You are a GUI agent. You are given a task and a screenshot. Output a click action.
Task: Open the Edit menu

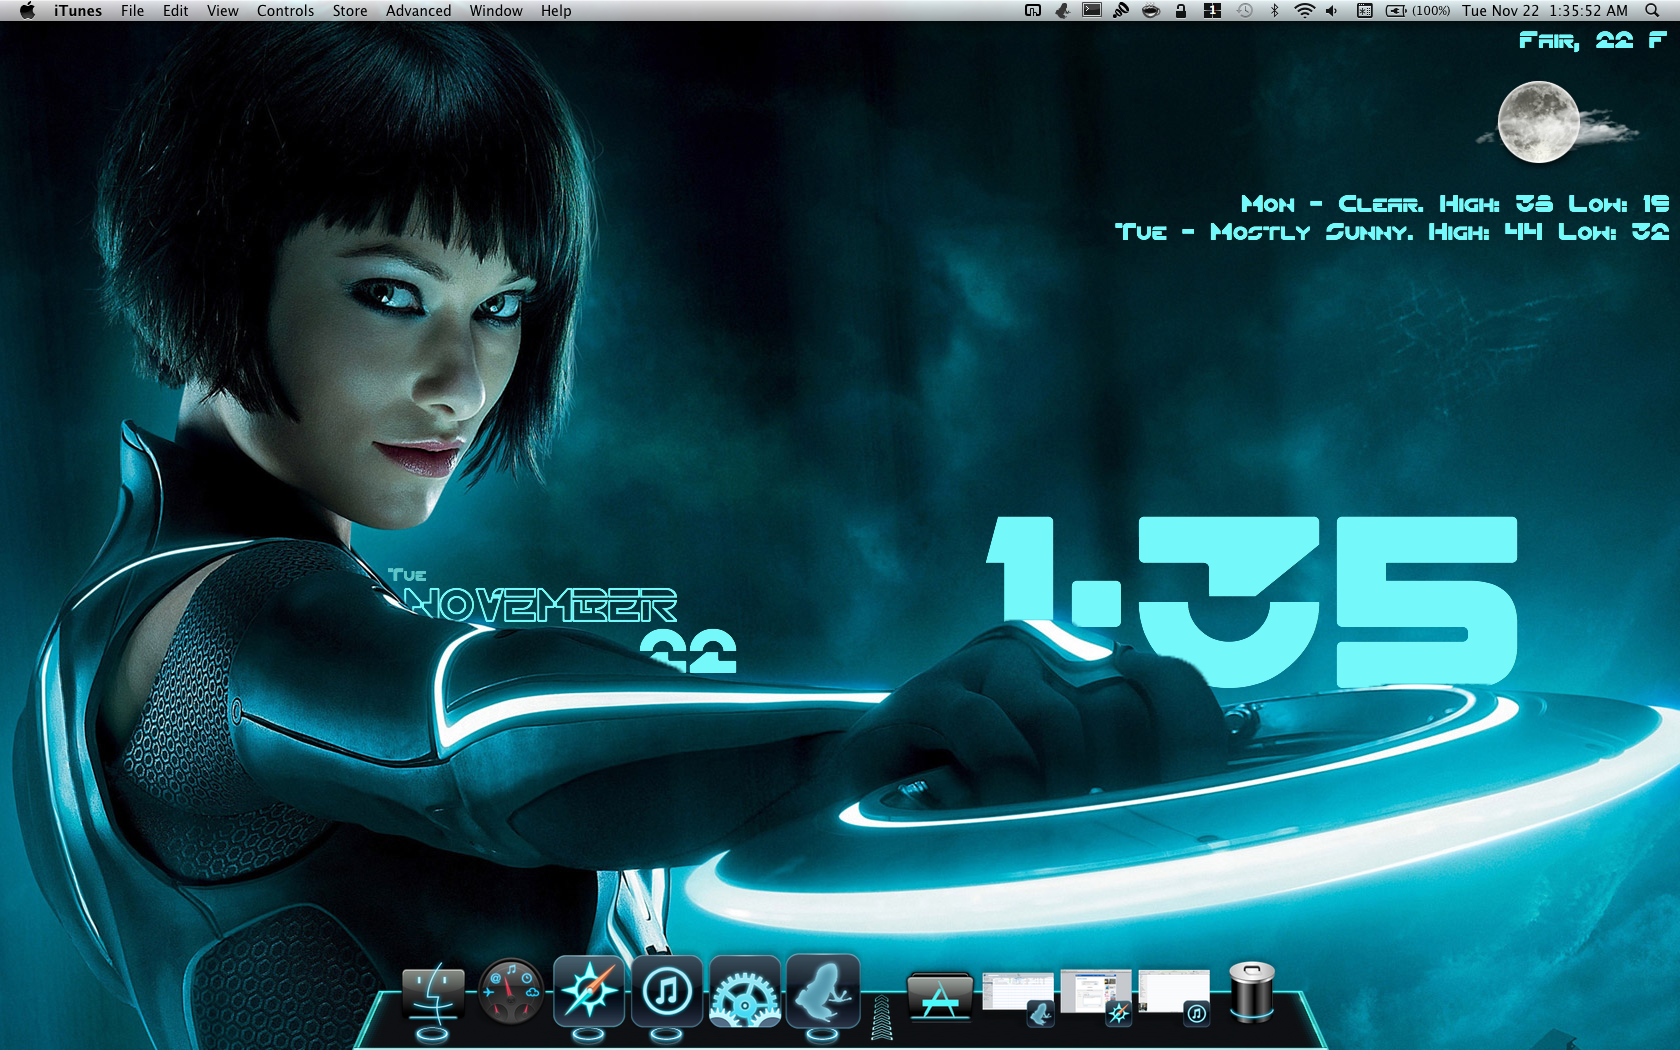175,11
